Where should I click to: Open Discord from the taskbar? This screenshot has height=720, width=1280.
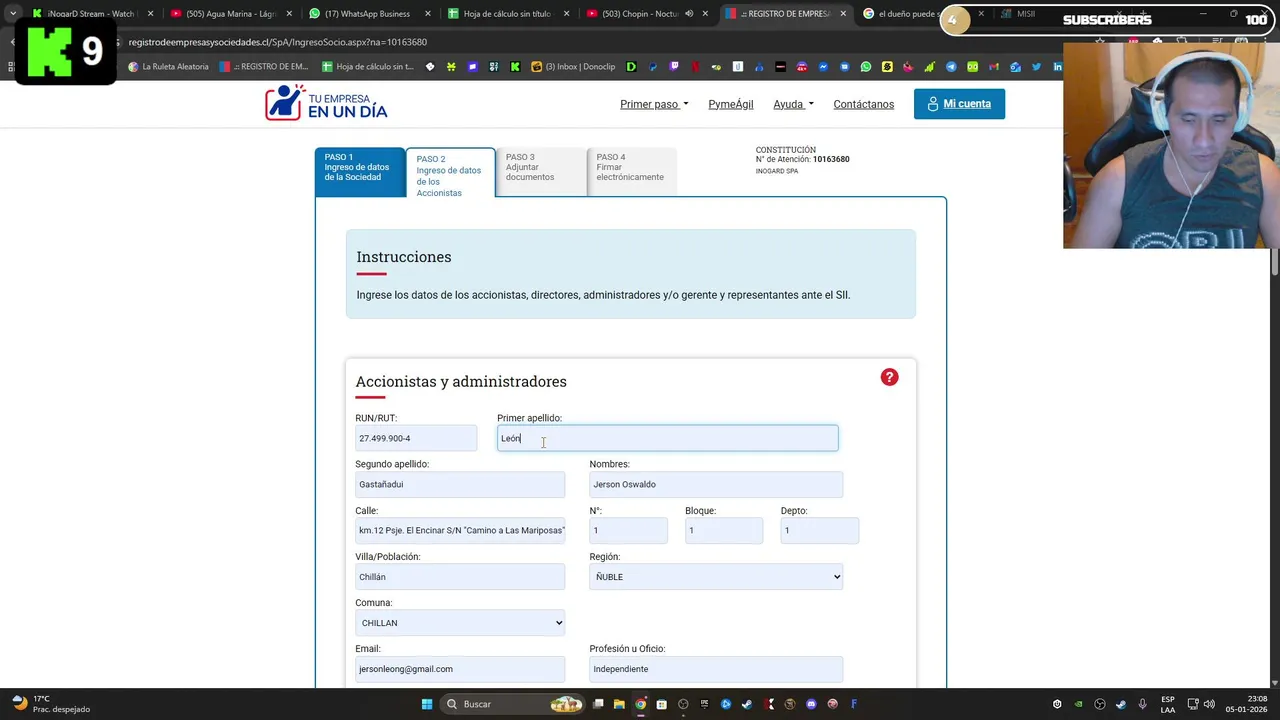pos(811,704)
